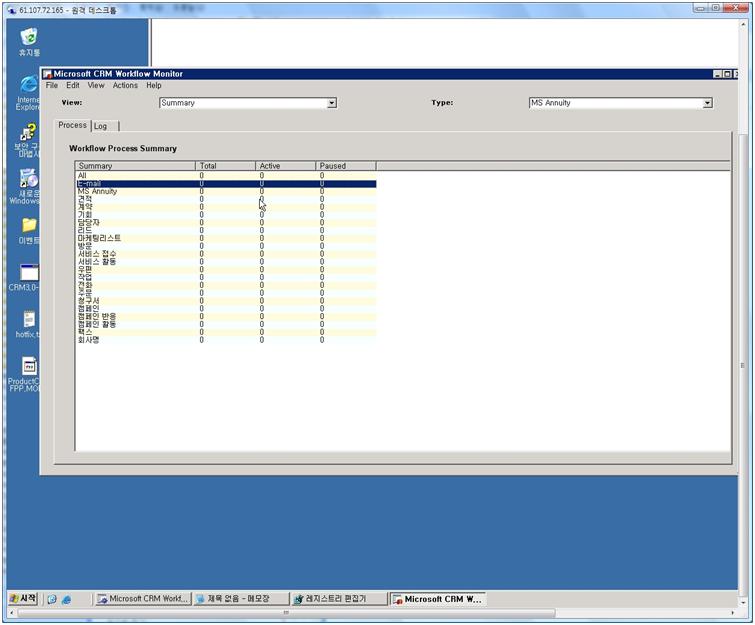Open the security configuration wizard desktop icon
This screenshot has height=625, width=755.
[x=28, y=140]
